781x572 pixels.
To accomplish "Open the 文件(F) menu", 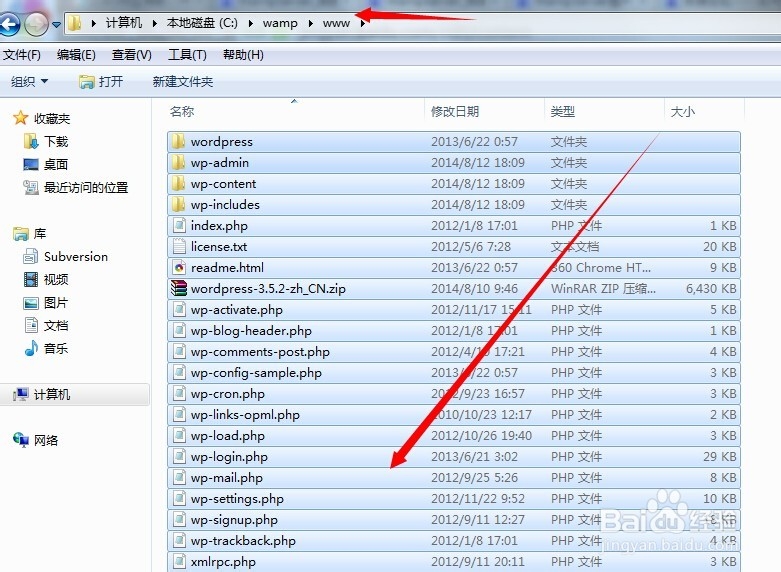I will point(21,55).
